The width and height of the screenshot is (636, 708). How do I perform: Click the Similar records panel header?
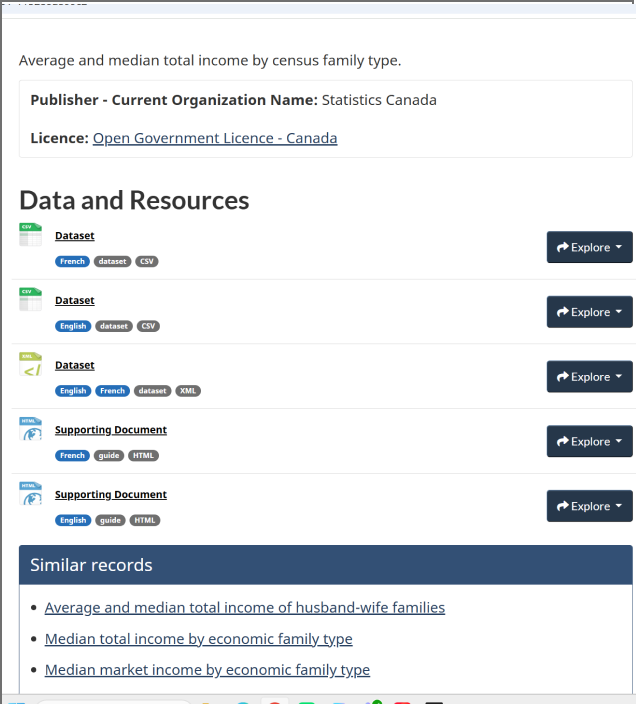(x=325, y=565)
